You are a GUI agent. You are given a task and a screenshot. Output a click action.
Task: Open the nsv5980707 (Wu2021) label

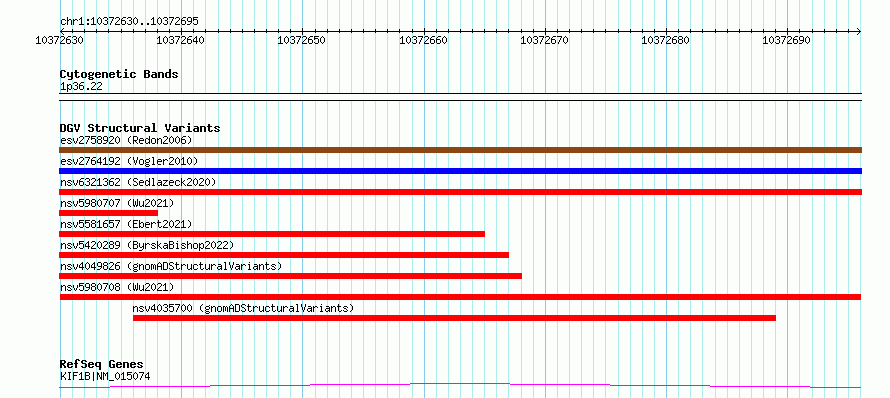[117, 203]
